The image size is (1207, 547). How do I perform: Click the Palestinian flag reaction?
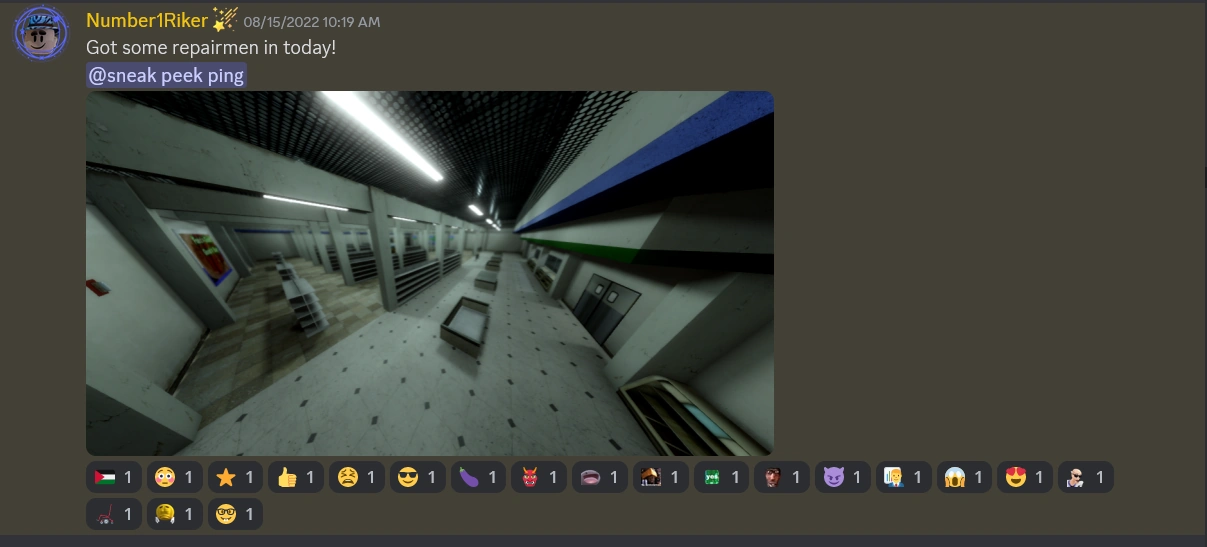click(114, 478)
